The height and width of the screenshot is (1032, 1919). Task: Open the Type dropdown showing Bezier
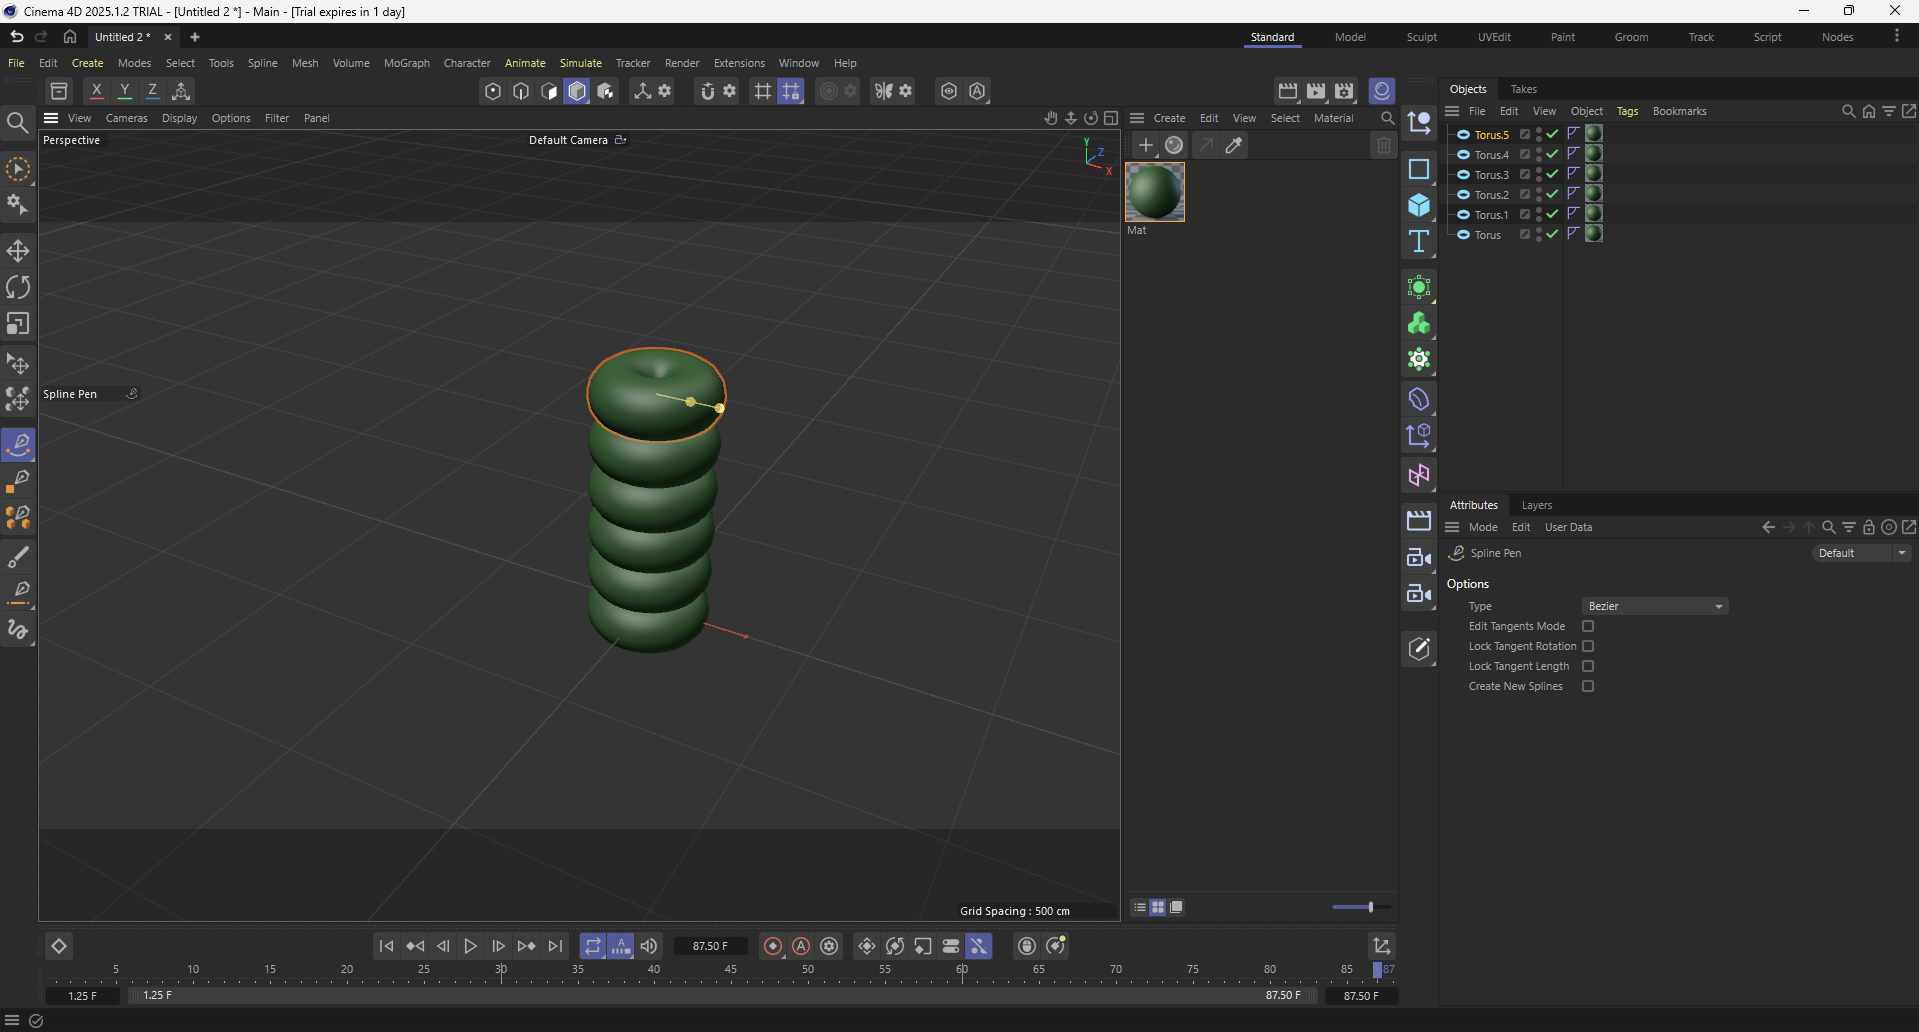pos(1654,606)
